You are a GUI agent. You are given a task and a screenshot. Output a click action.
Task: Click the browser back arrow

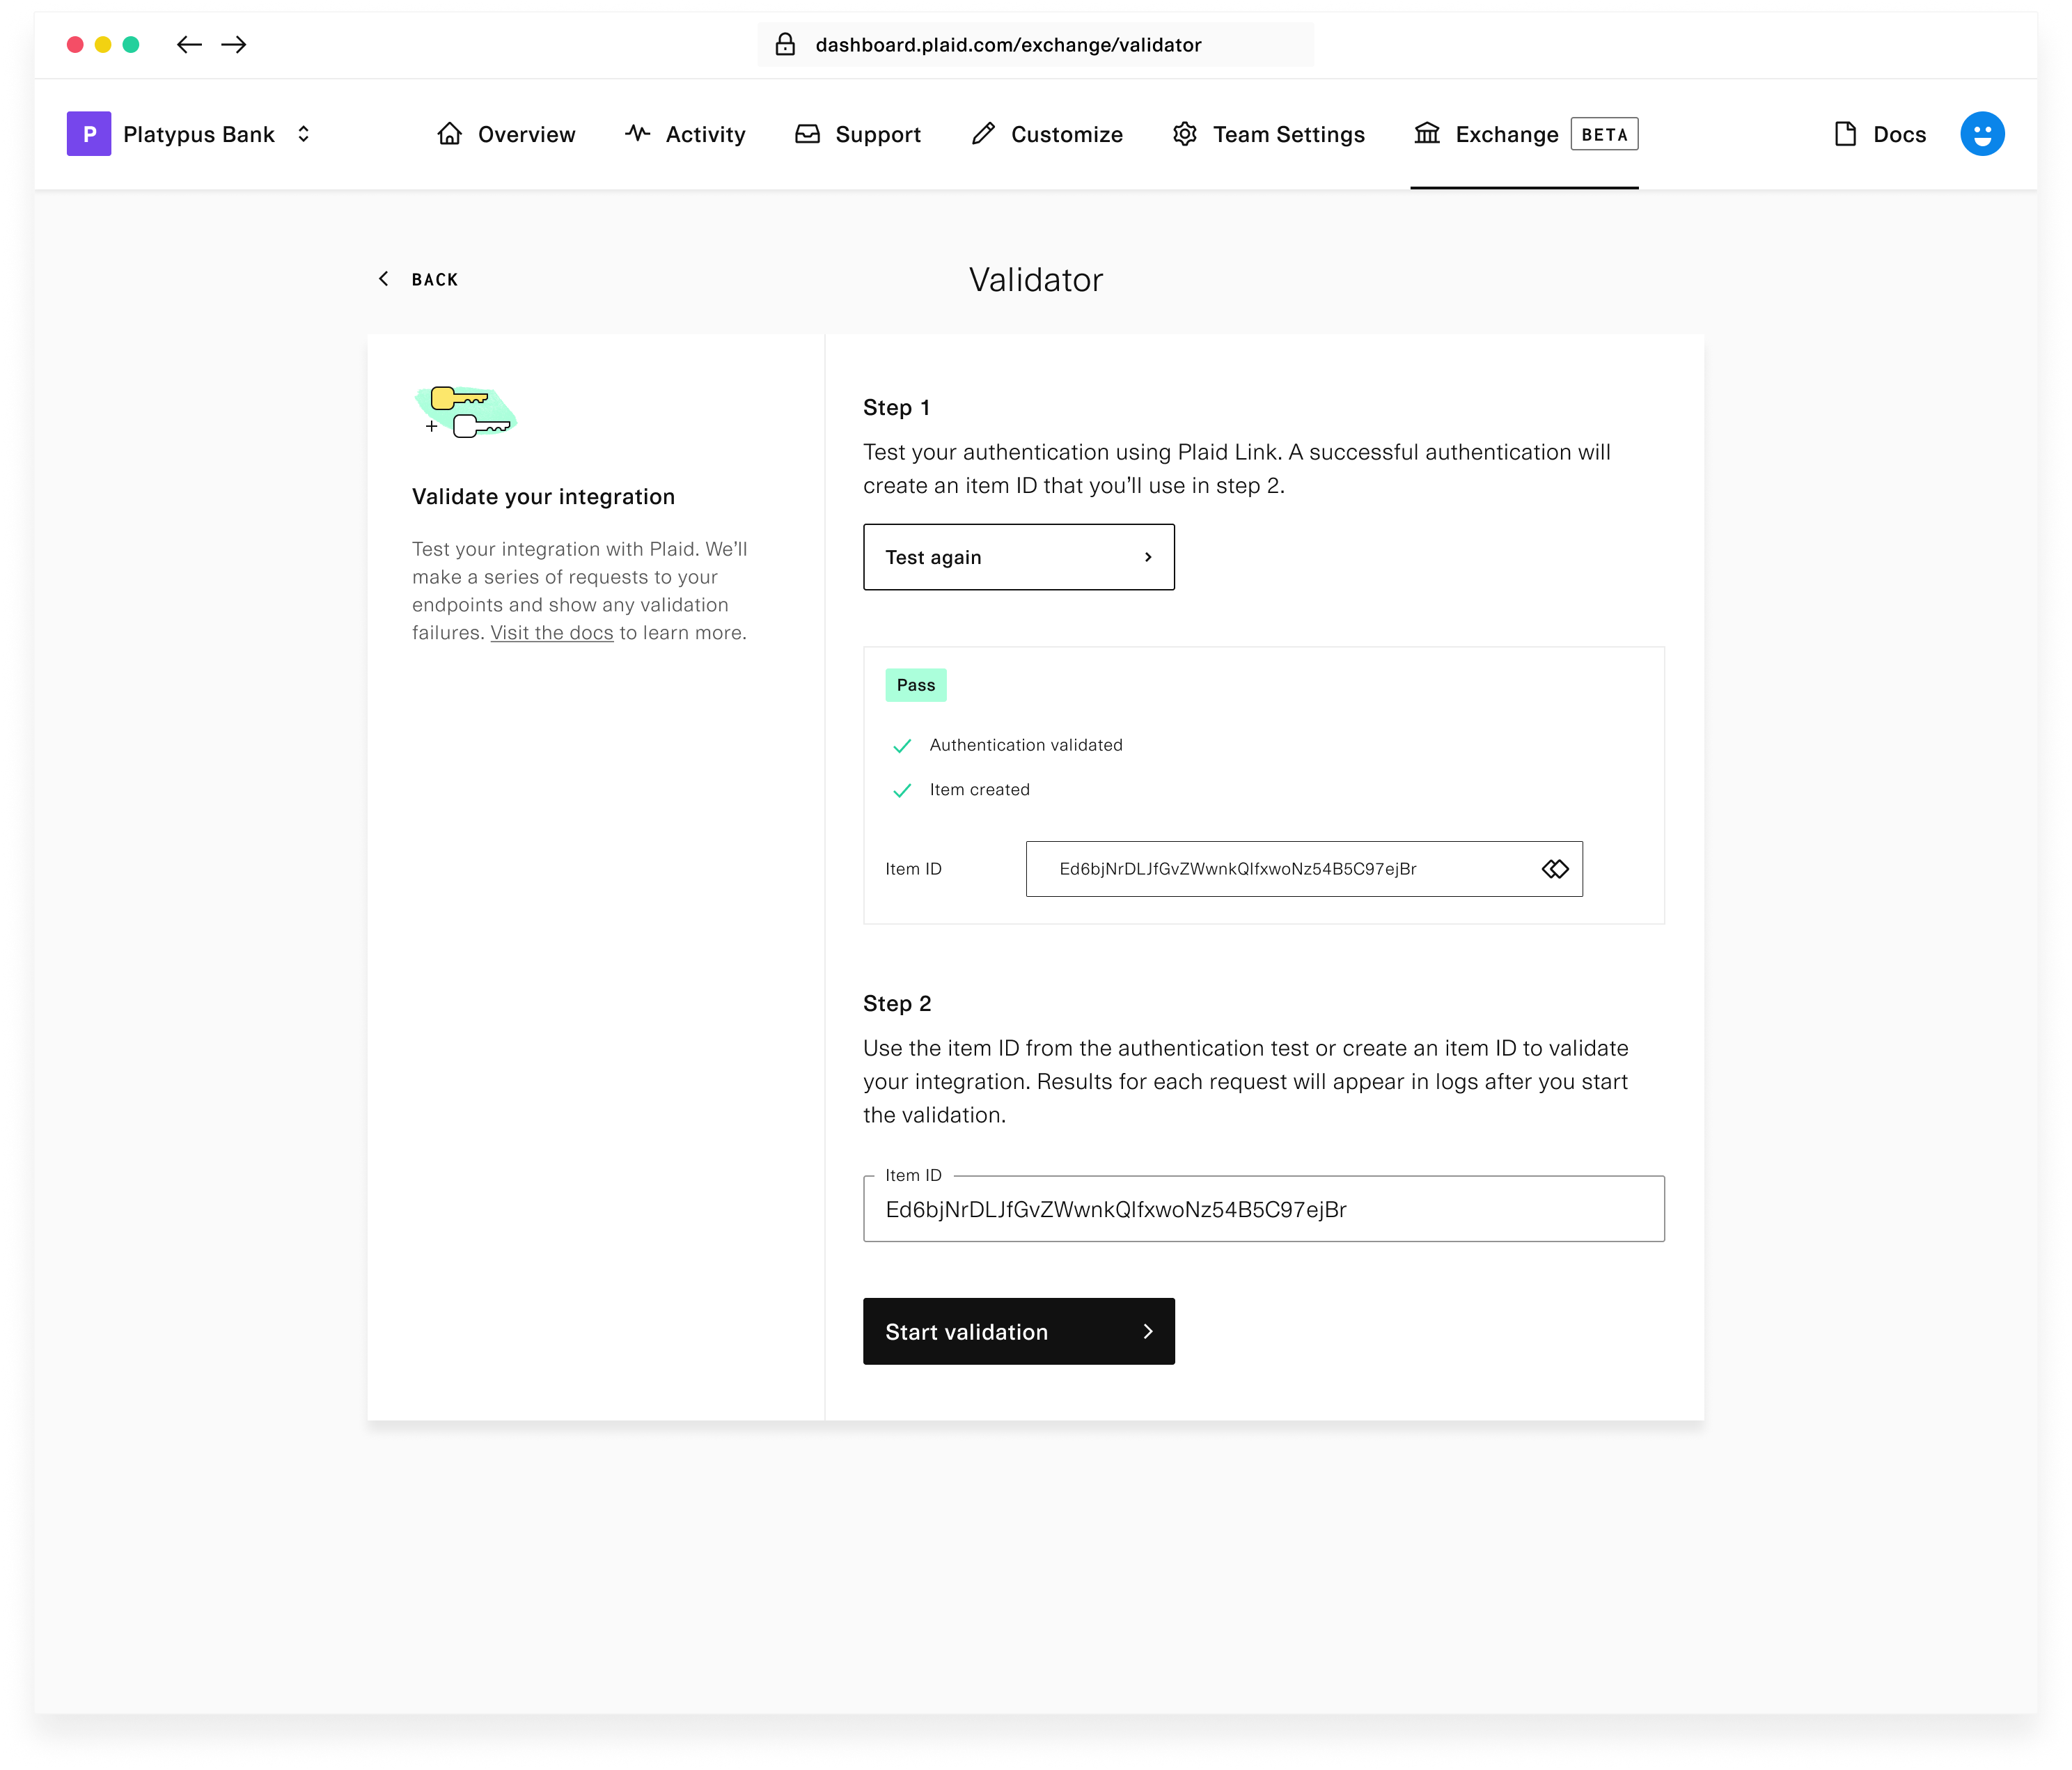coord(189,44)
